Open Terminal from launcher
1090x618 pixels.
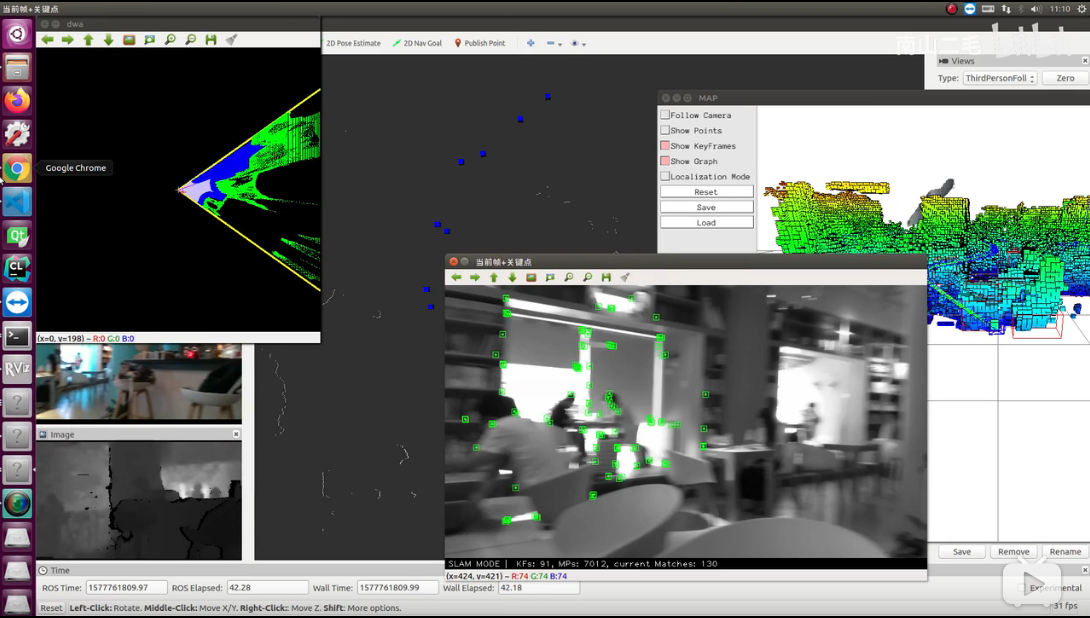click(x=17, y=336)
